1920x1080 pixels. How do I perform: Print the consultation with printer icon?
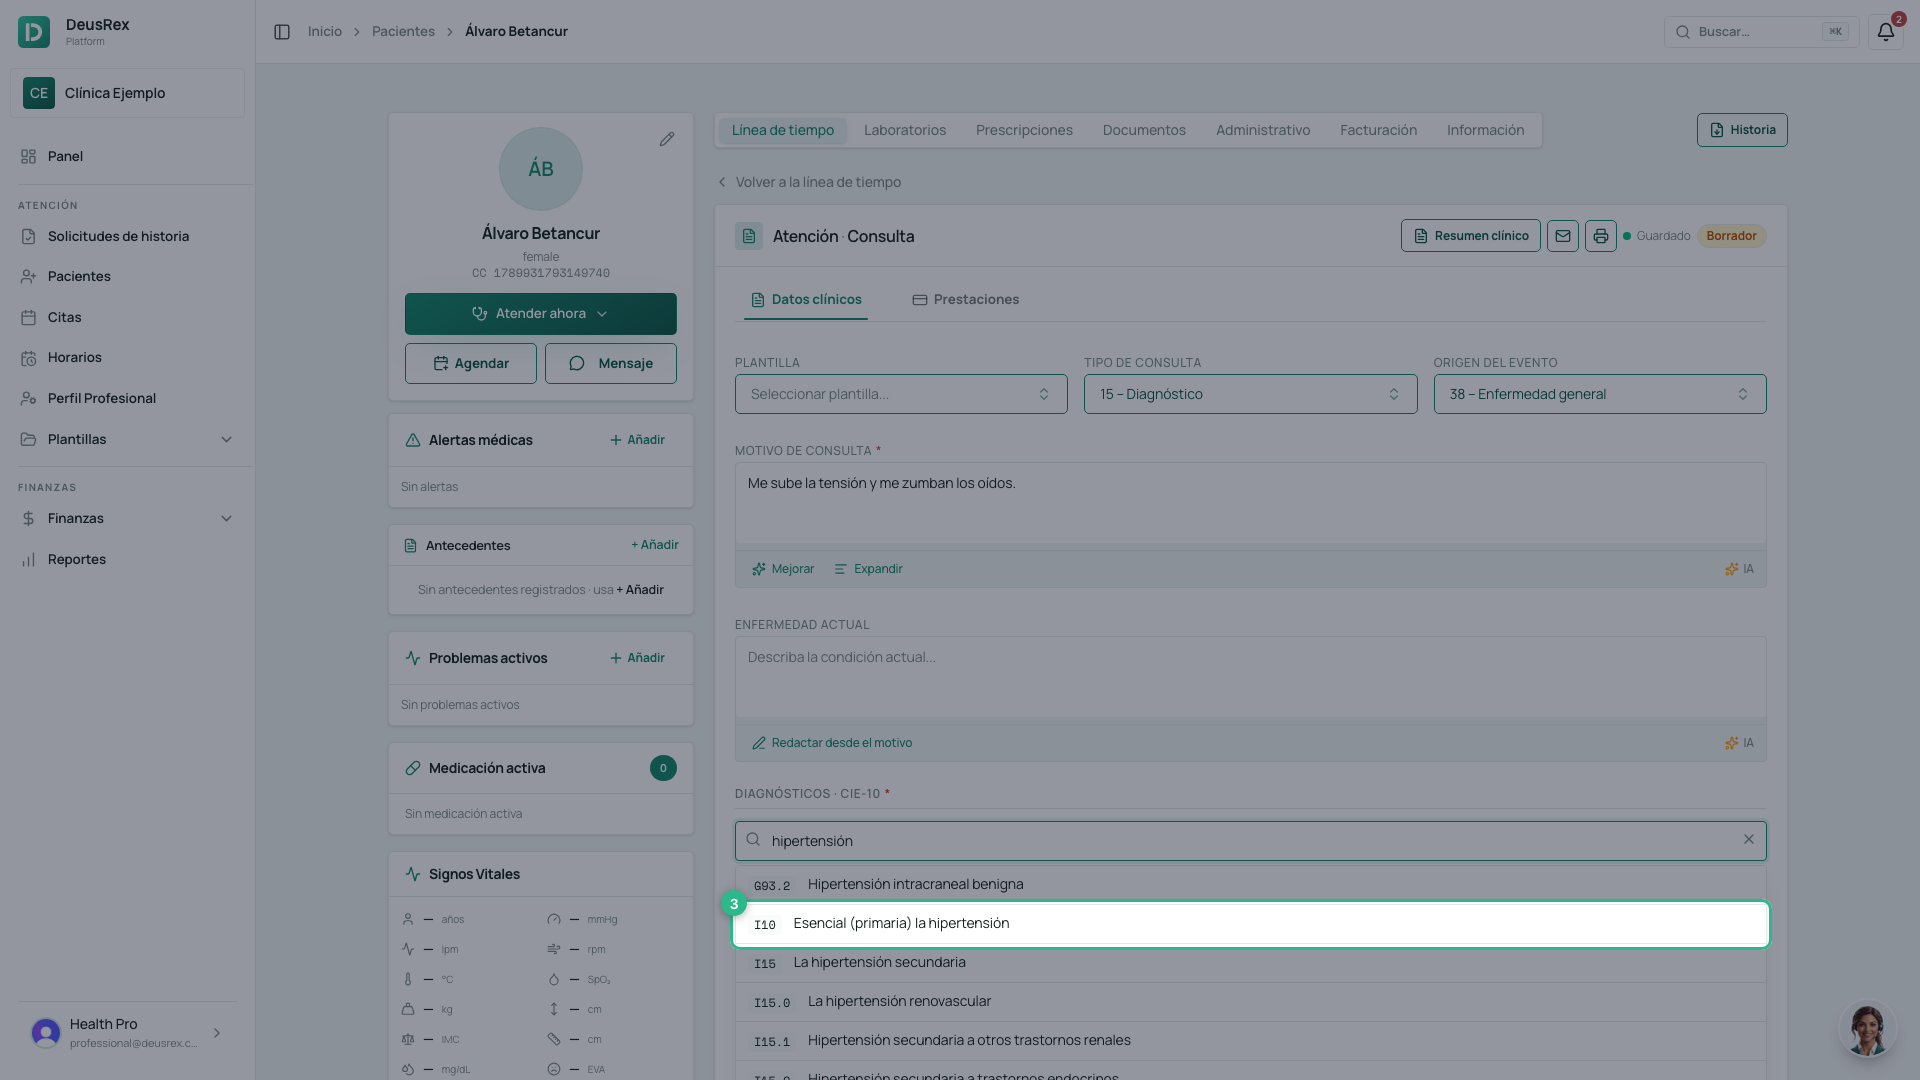[x=1601, y=236]
